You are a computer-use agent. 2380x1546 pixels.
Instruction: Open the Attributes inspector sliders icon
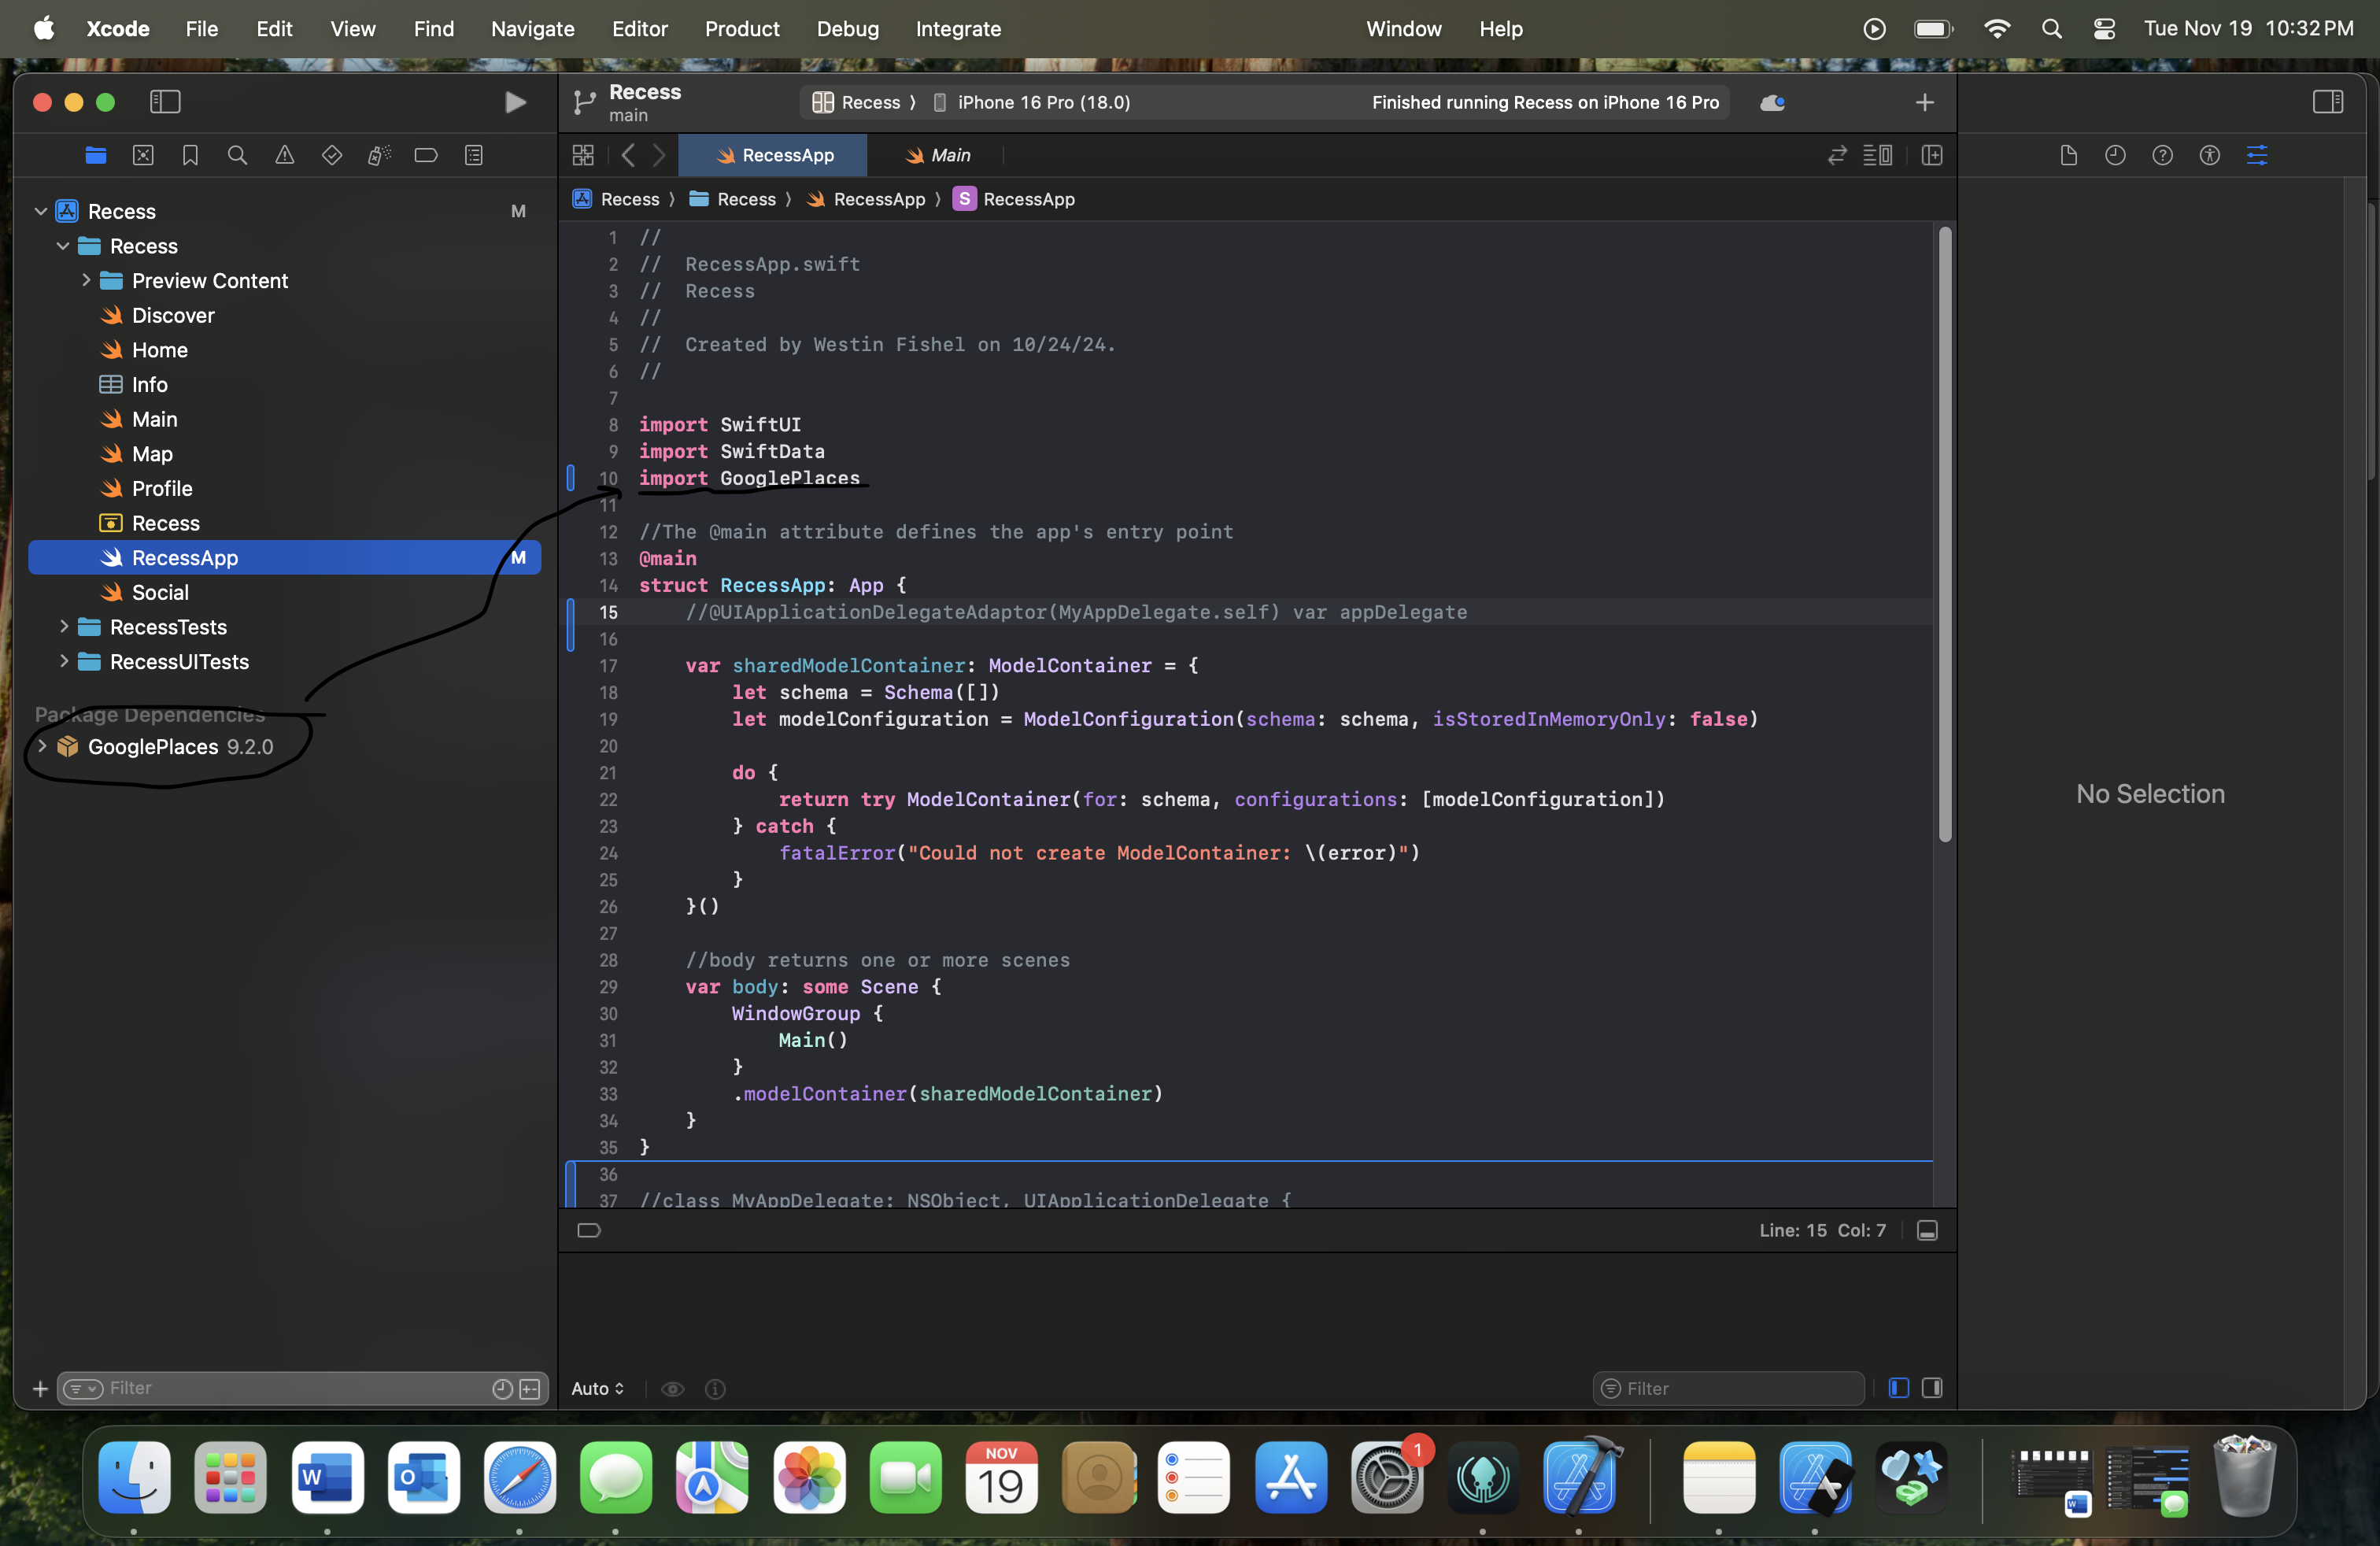coord(2257,155)
